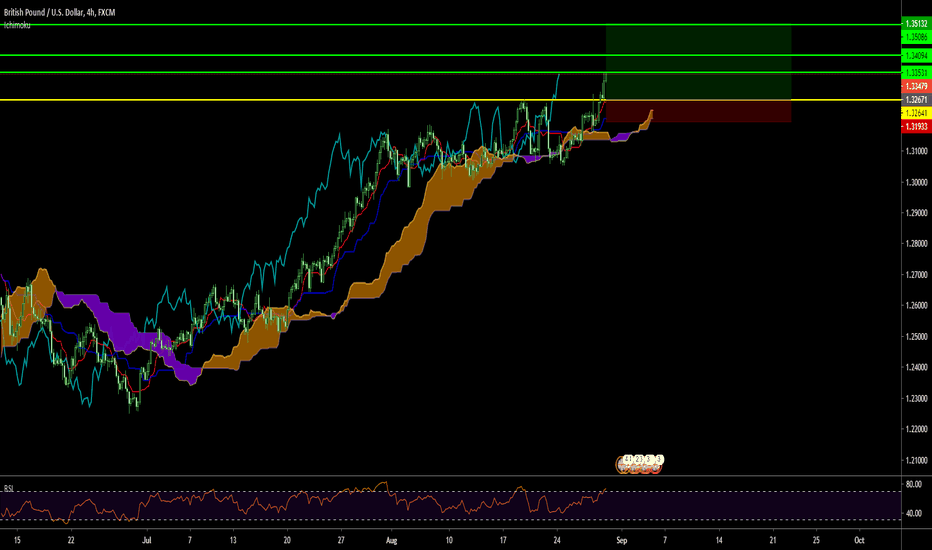This screenshot has width=932, height=550.
Task: Click the 1.33531 price label
Action: (916, 73)
